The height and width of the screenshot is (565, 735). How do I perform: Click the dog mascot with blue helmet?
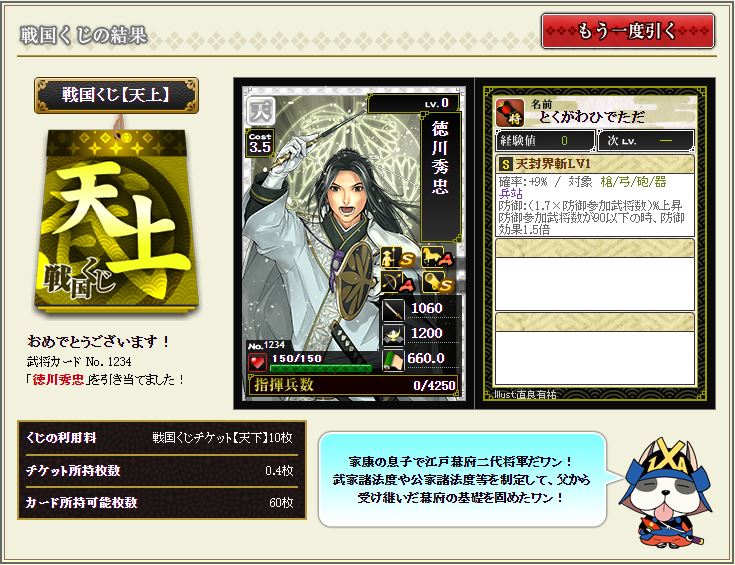[x=665, y=491]
